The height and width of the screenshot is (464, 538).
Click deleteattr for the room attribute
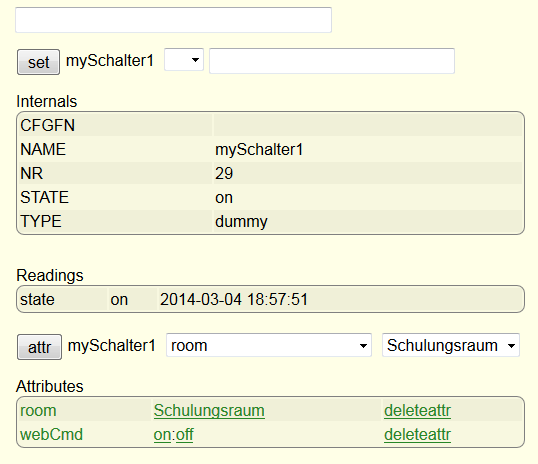pos(417,410)
